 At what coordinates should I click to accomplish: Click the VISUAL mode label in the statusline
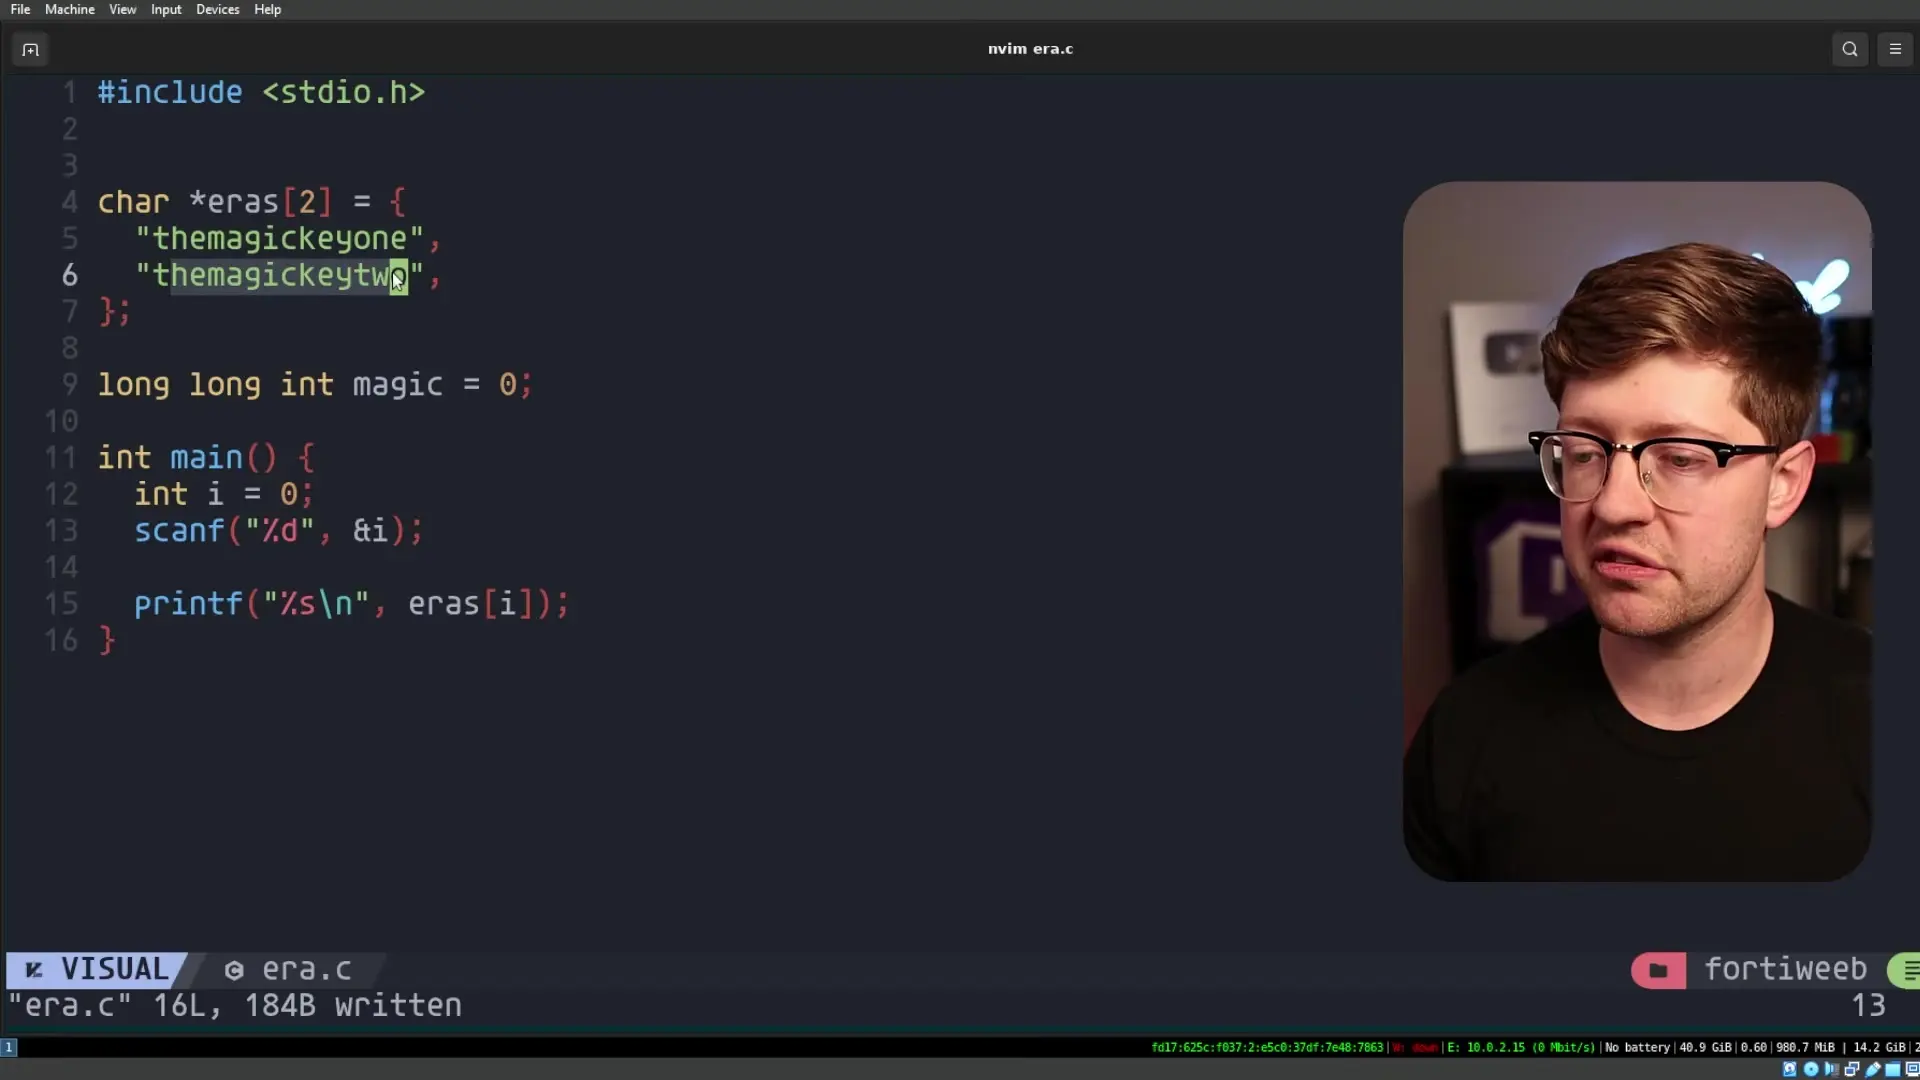(x=114, y=969)
